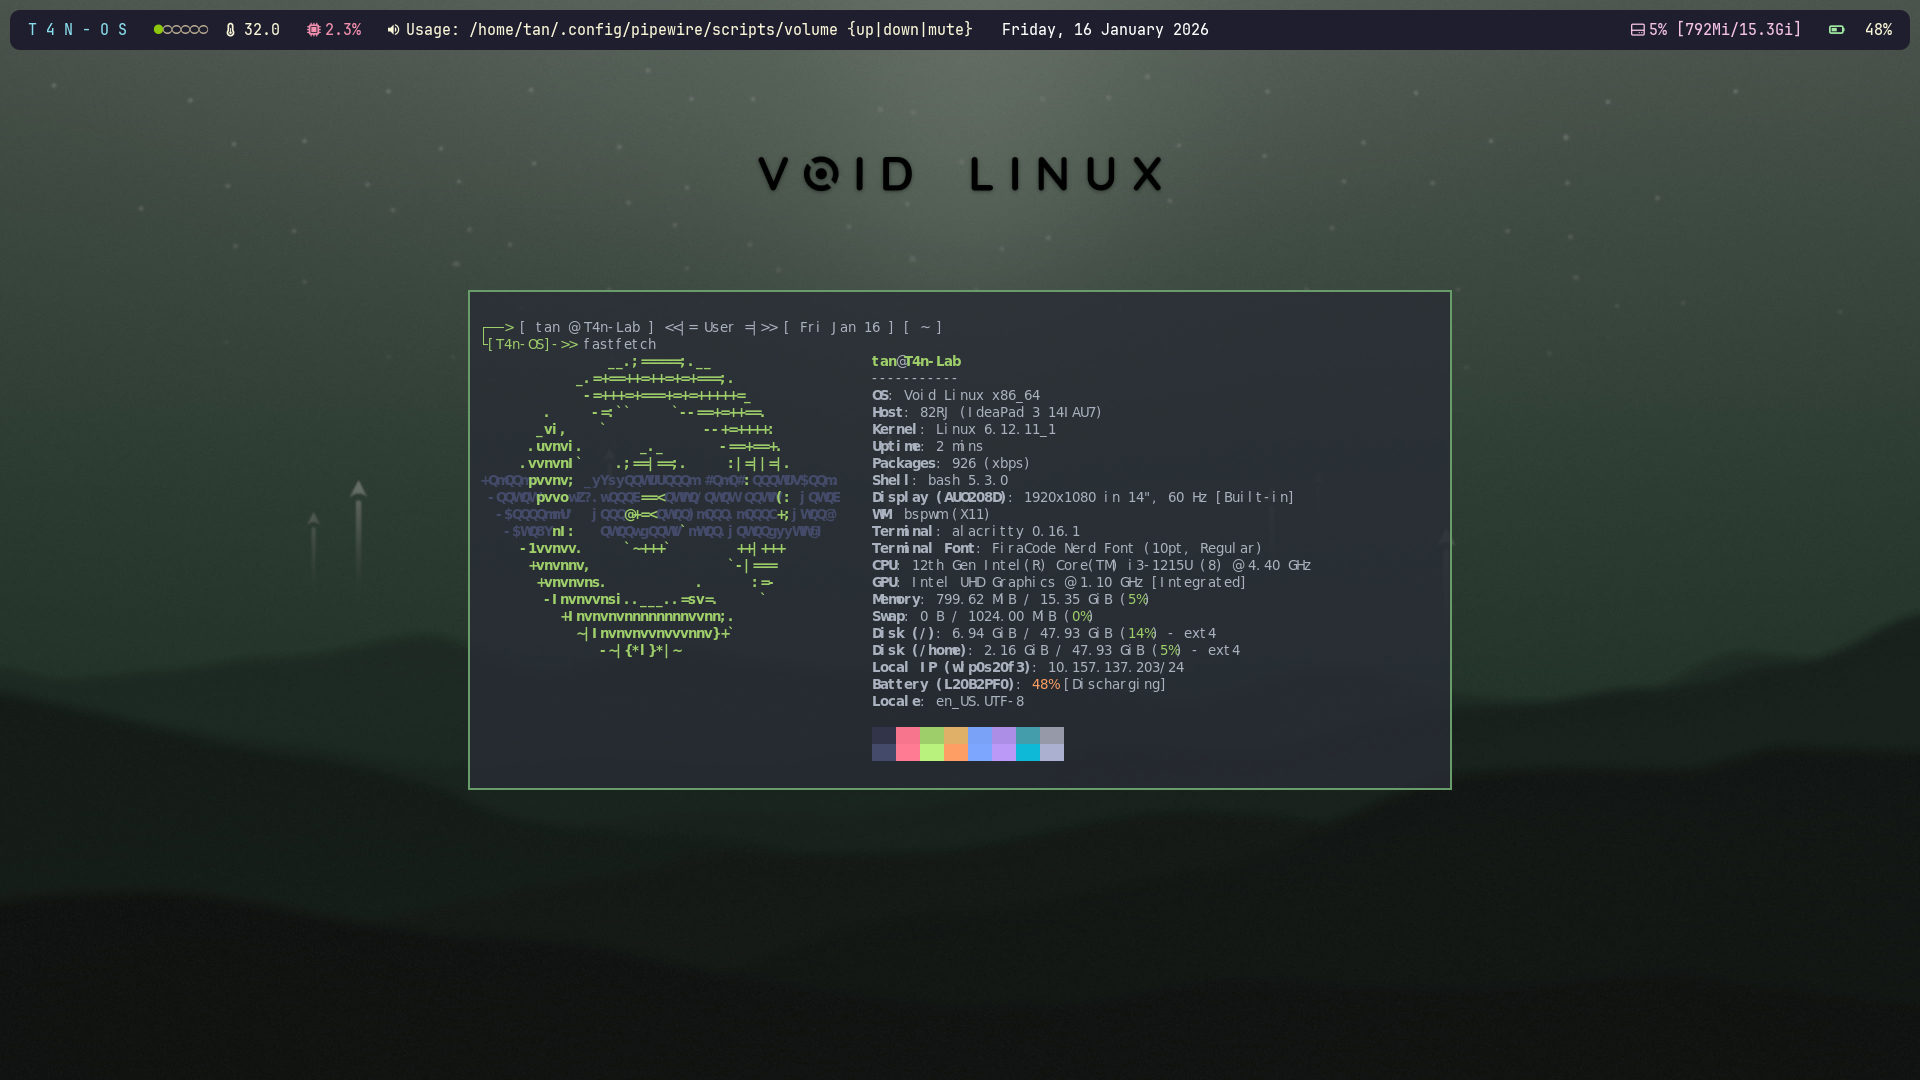
Task: Click the tan@T4n-Lab hostname heading
Action: click(x=916, y=361)
